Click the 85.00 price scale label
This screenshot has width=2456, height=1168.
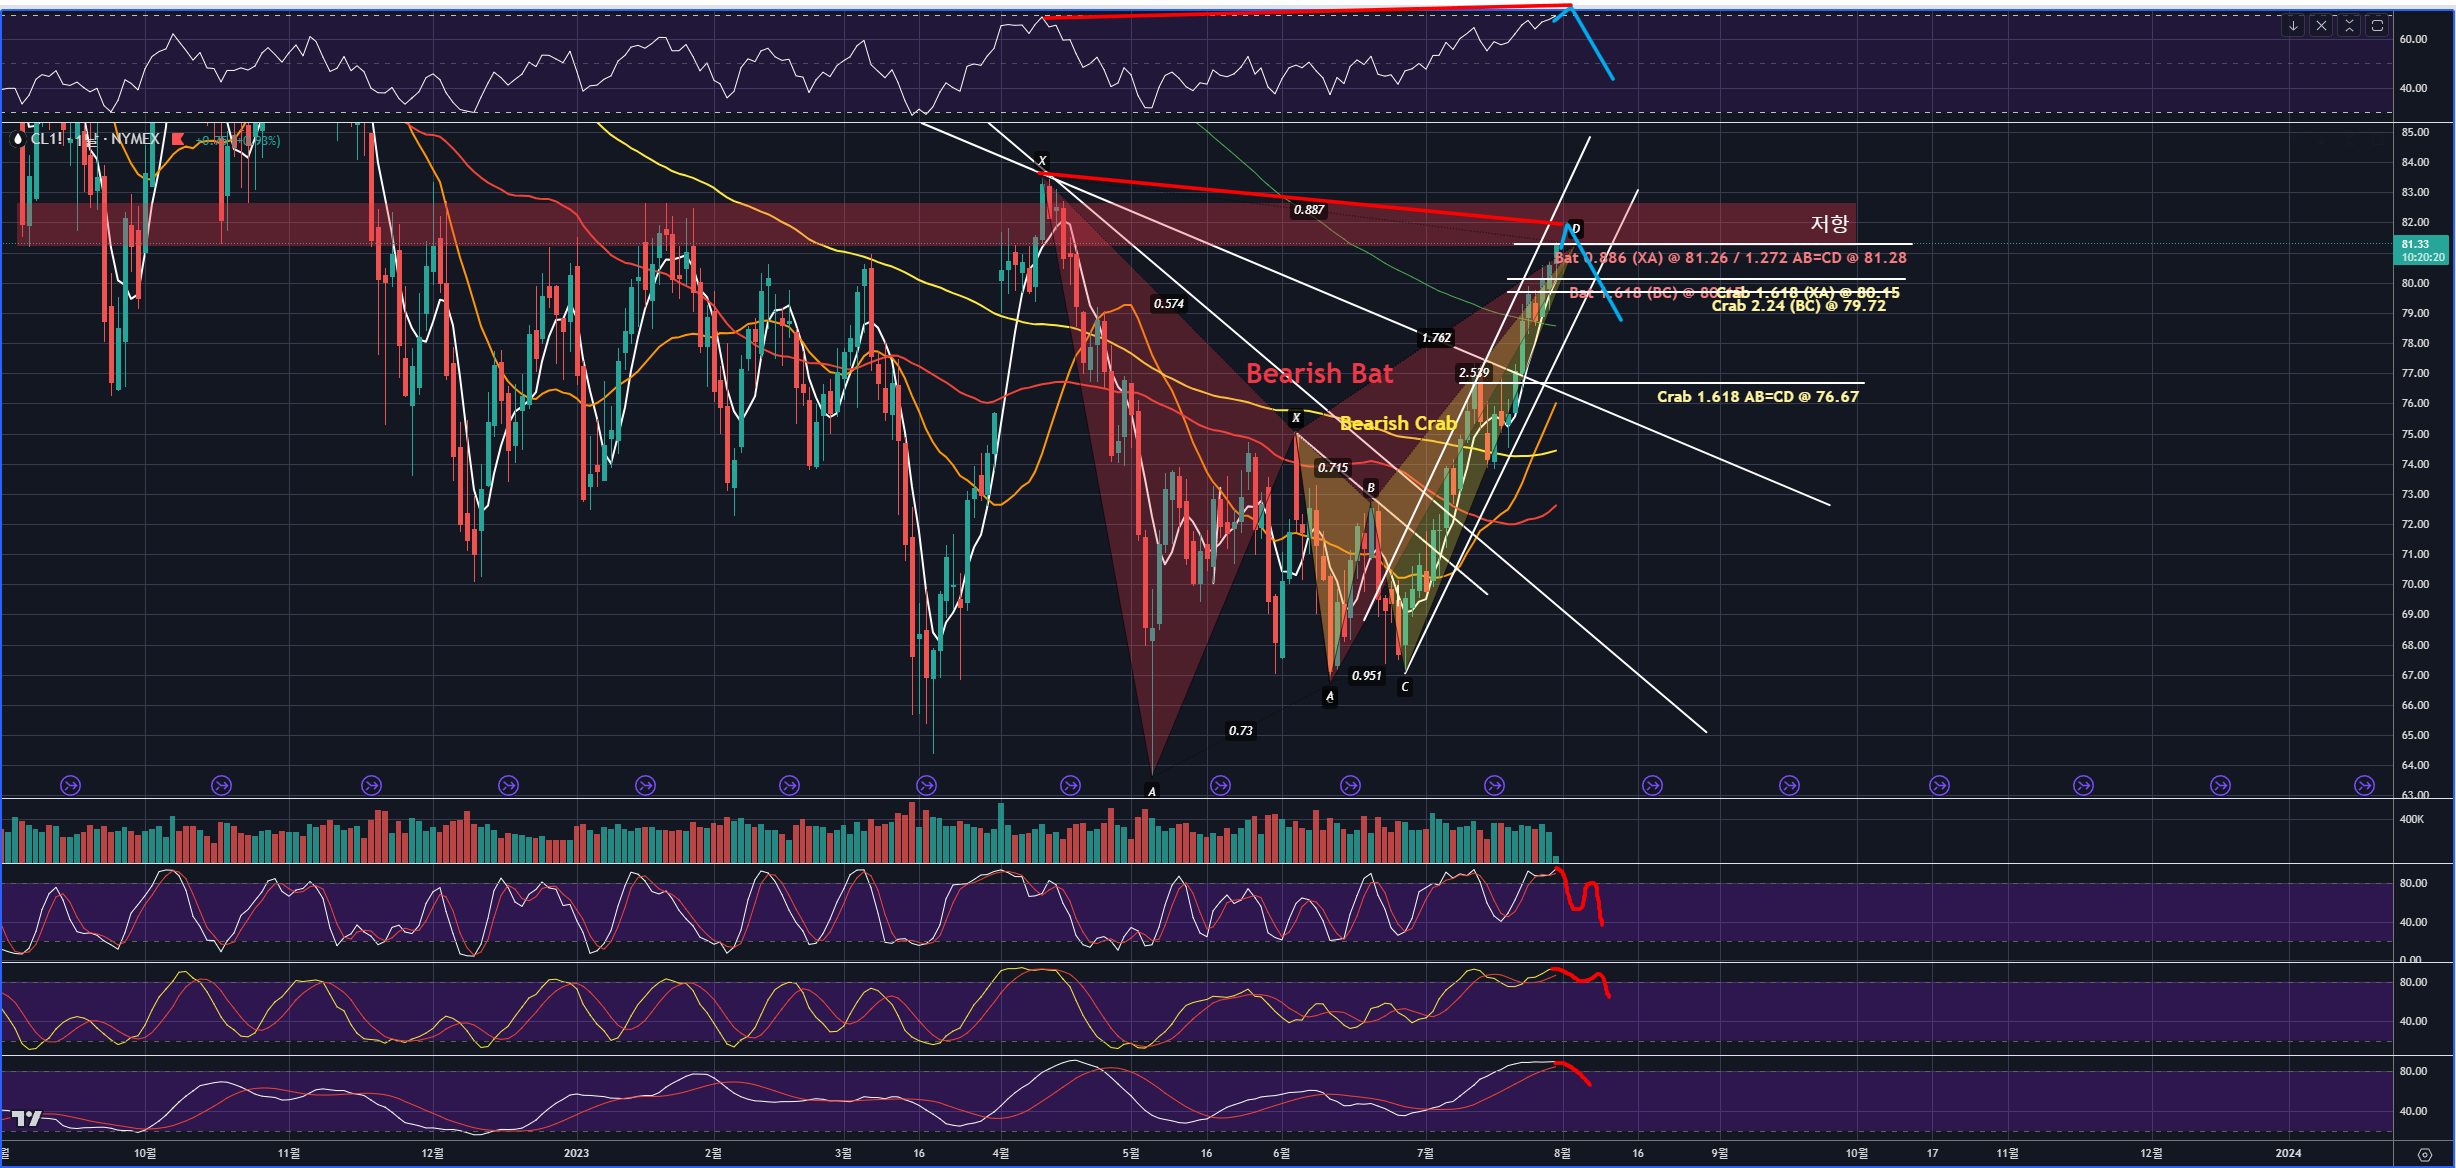tap(2415, 132)
